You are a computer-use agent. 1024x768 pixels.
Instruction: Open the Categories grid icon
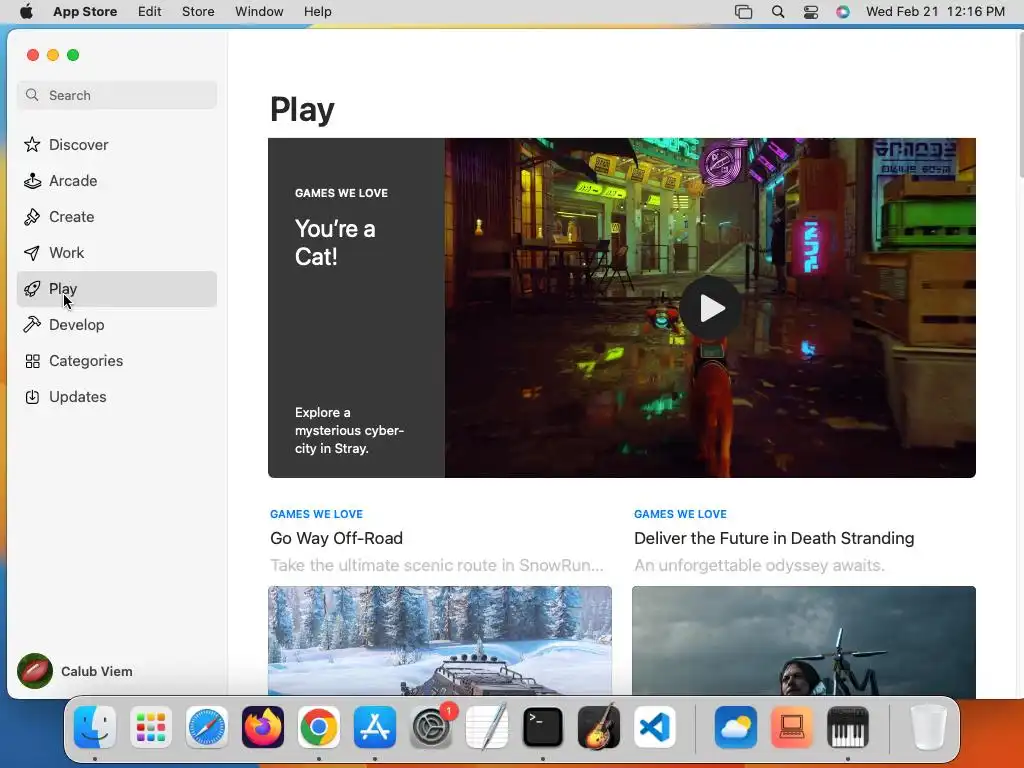[32, 361]
